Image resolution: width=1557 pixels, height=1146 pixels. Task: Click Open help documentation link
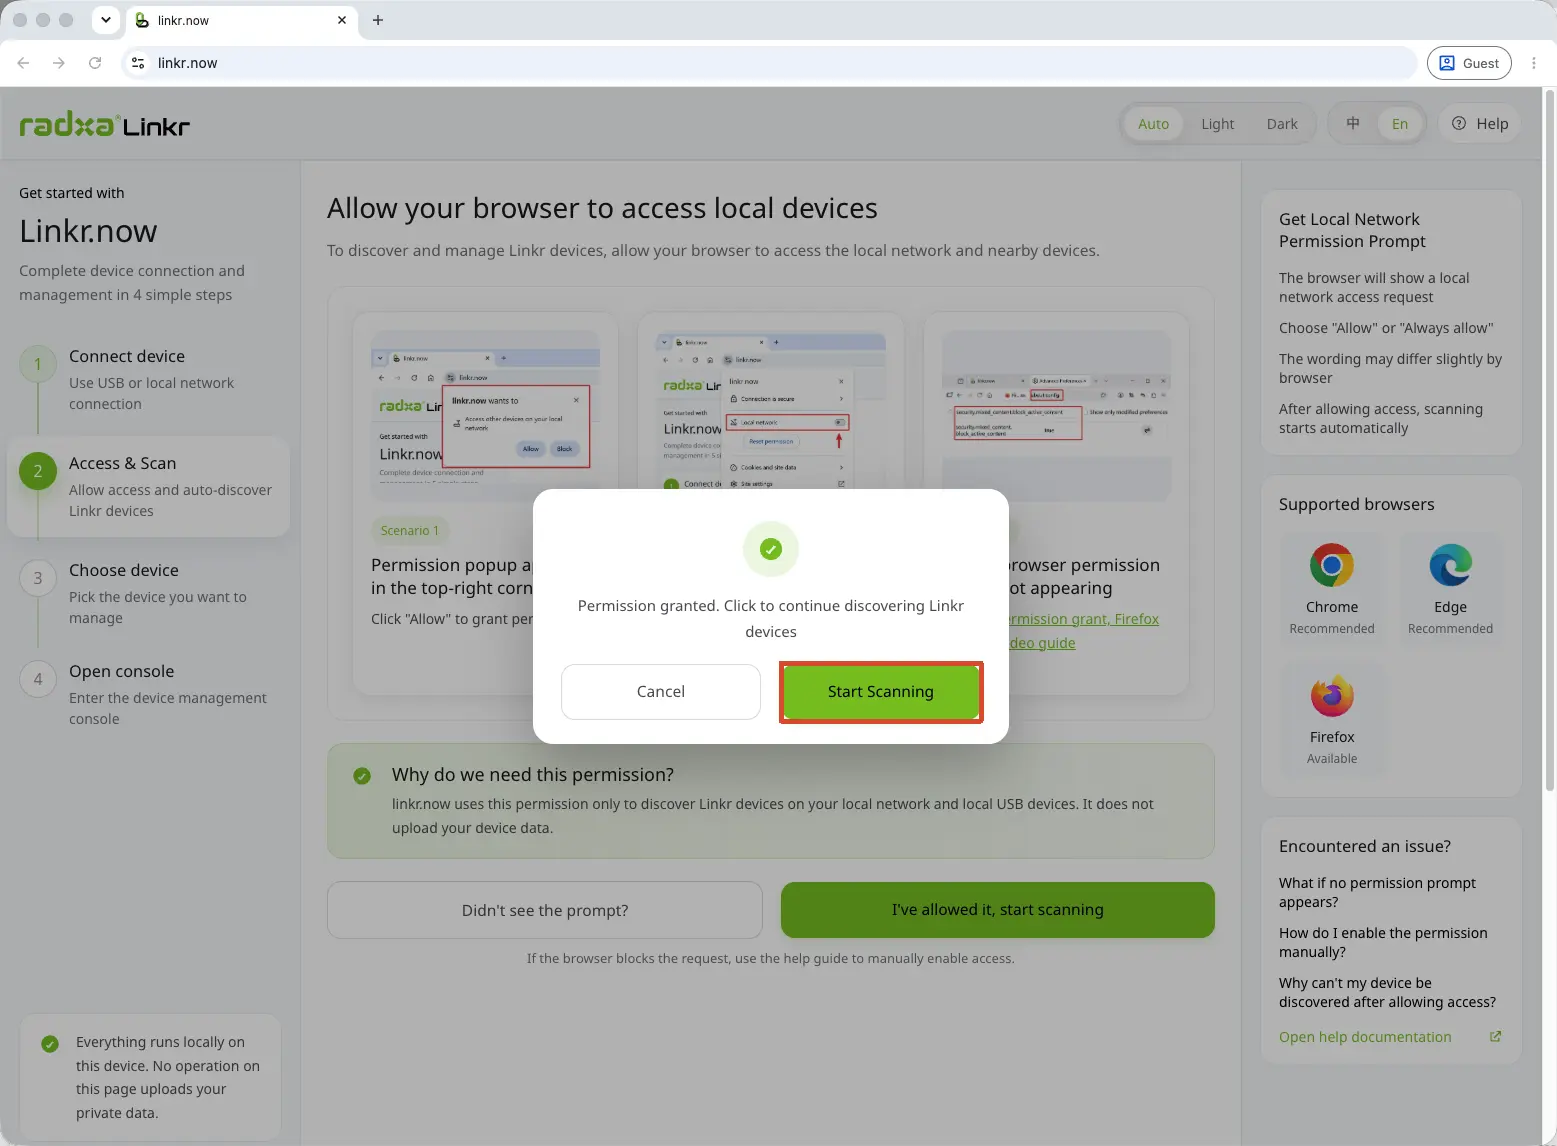pos(1365,1037)
